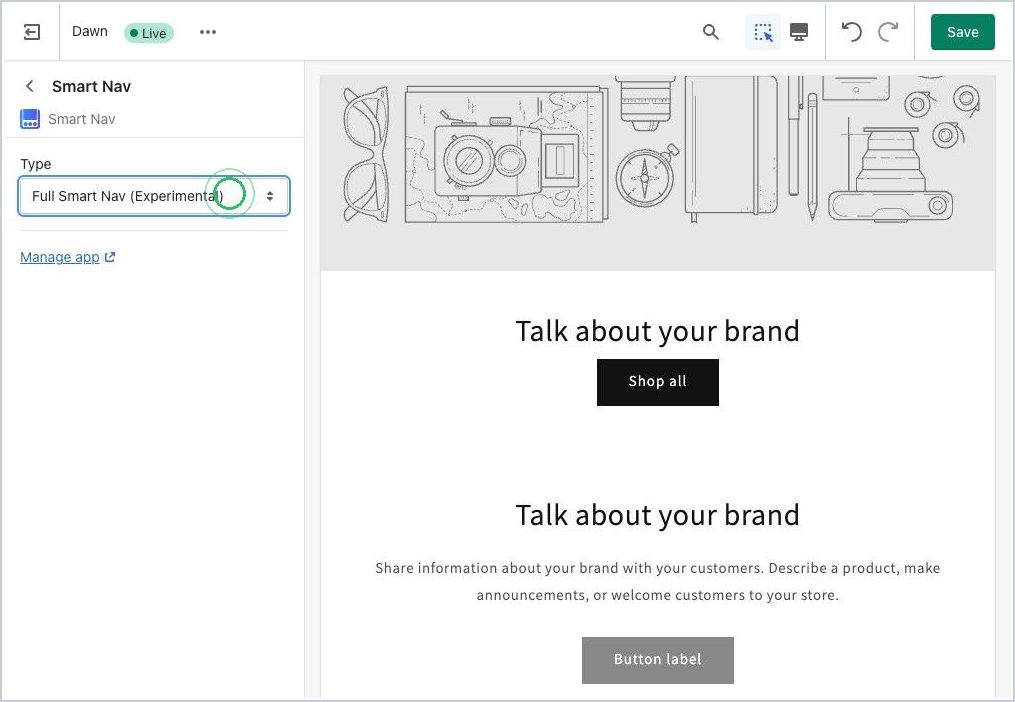The height and width of the screenshot is (702, 1015).
Task: Save the theme changes
Action: click(x=963, y=32)
